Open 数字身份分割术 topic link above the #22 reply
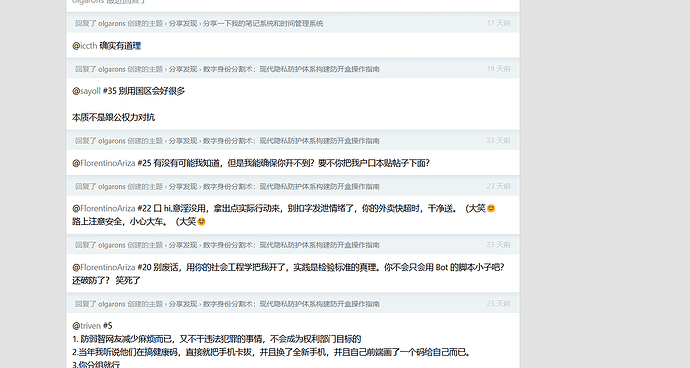The width and height of the screenshot is (690, 368). (x=291, y=187)
